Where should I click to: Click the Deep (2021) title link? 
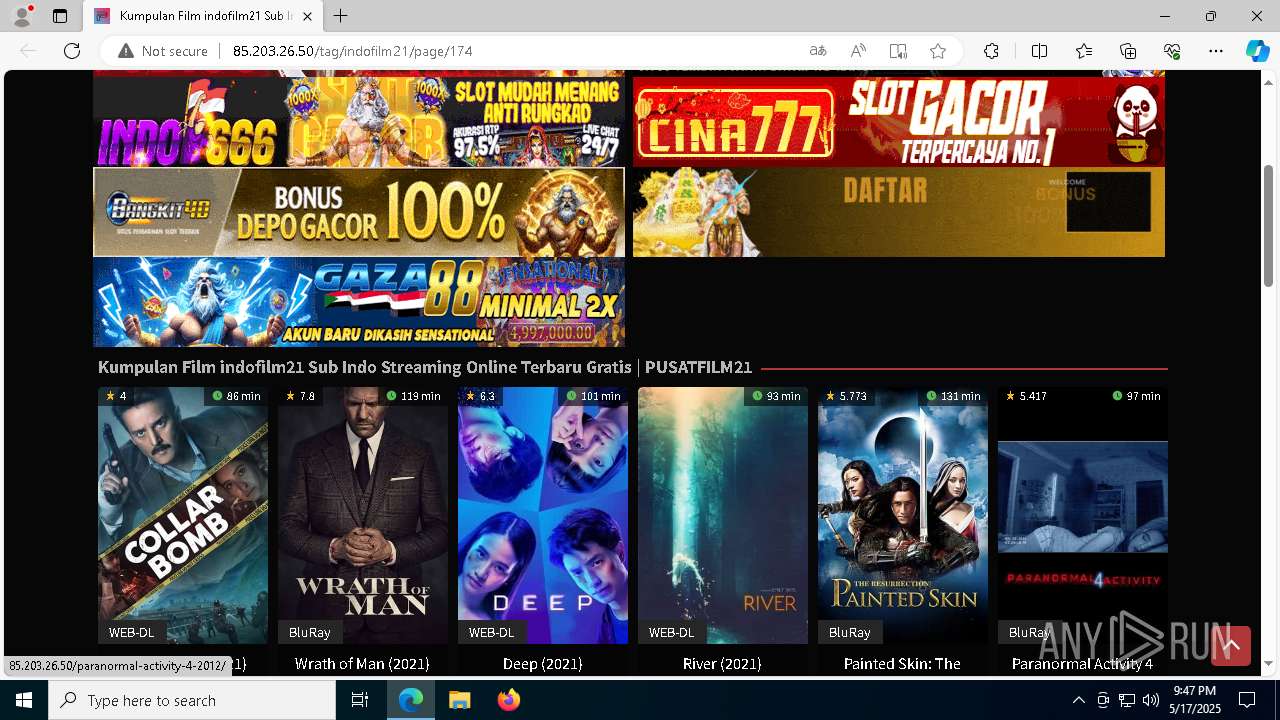(x=543, y=663)
